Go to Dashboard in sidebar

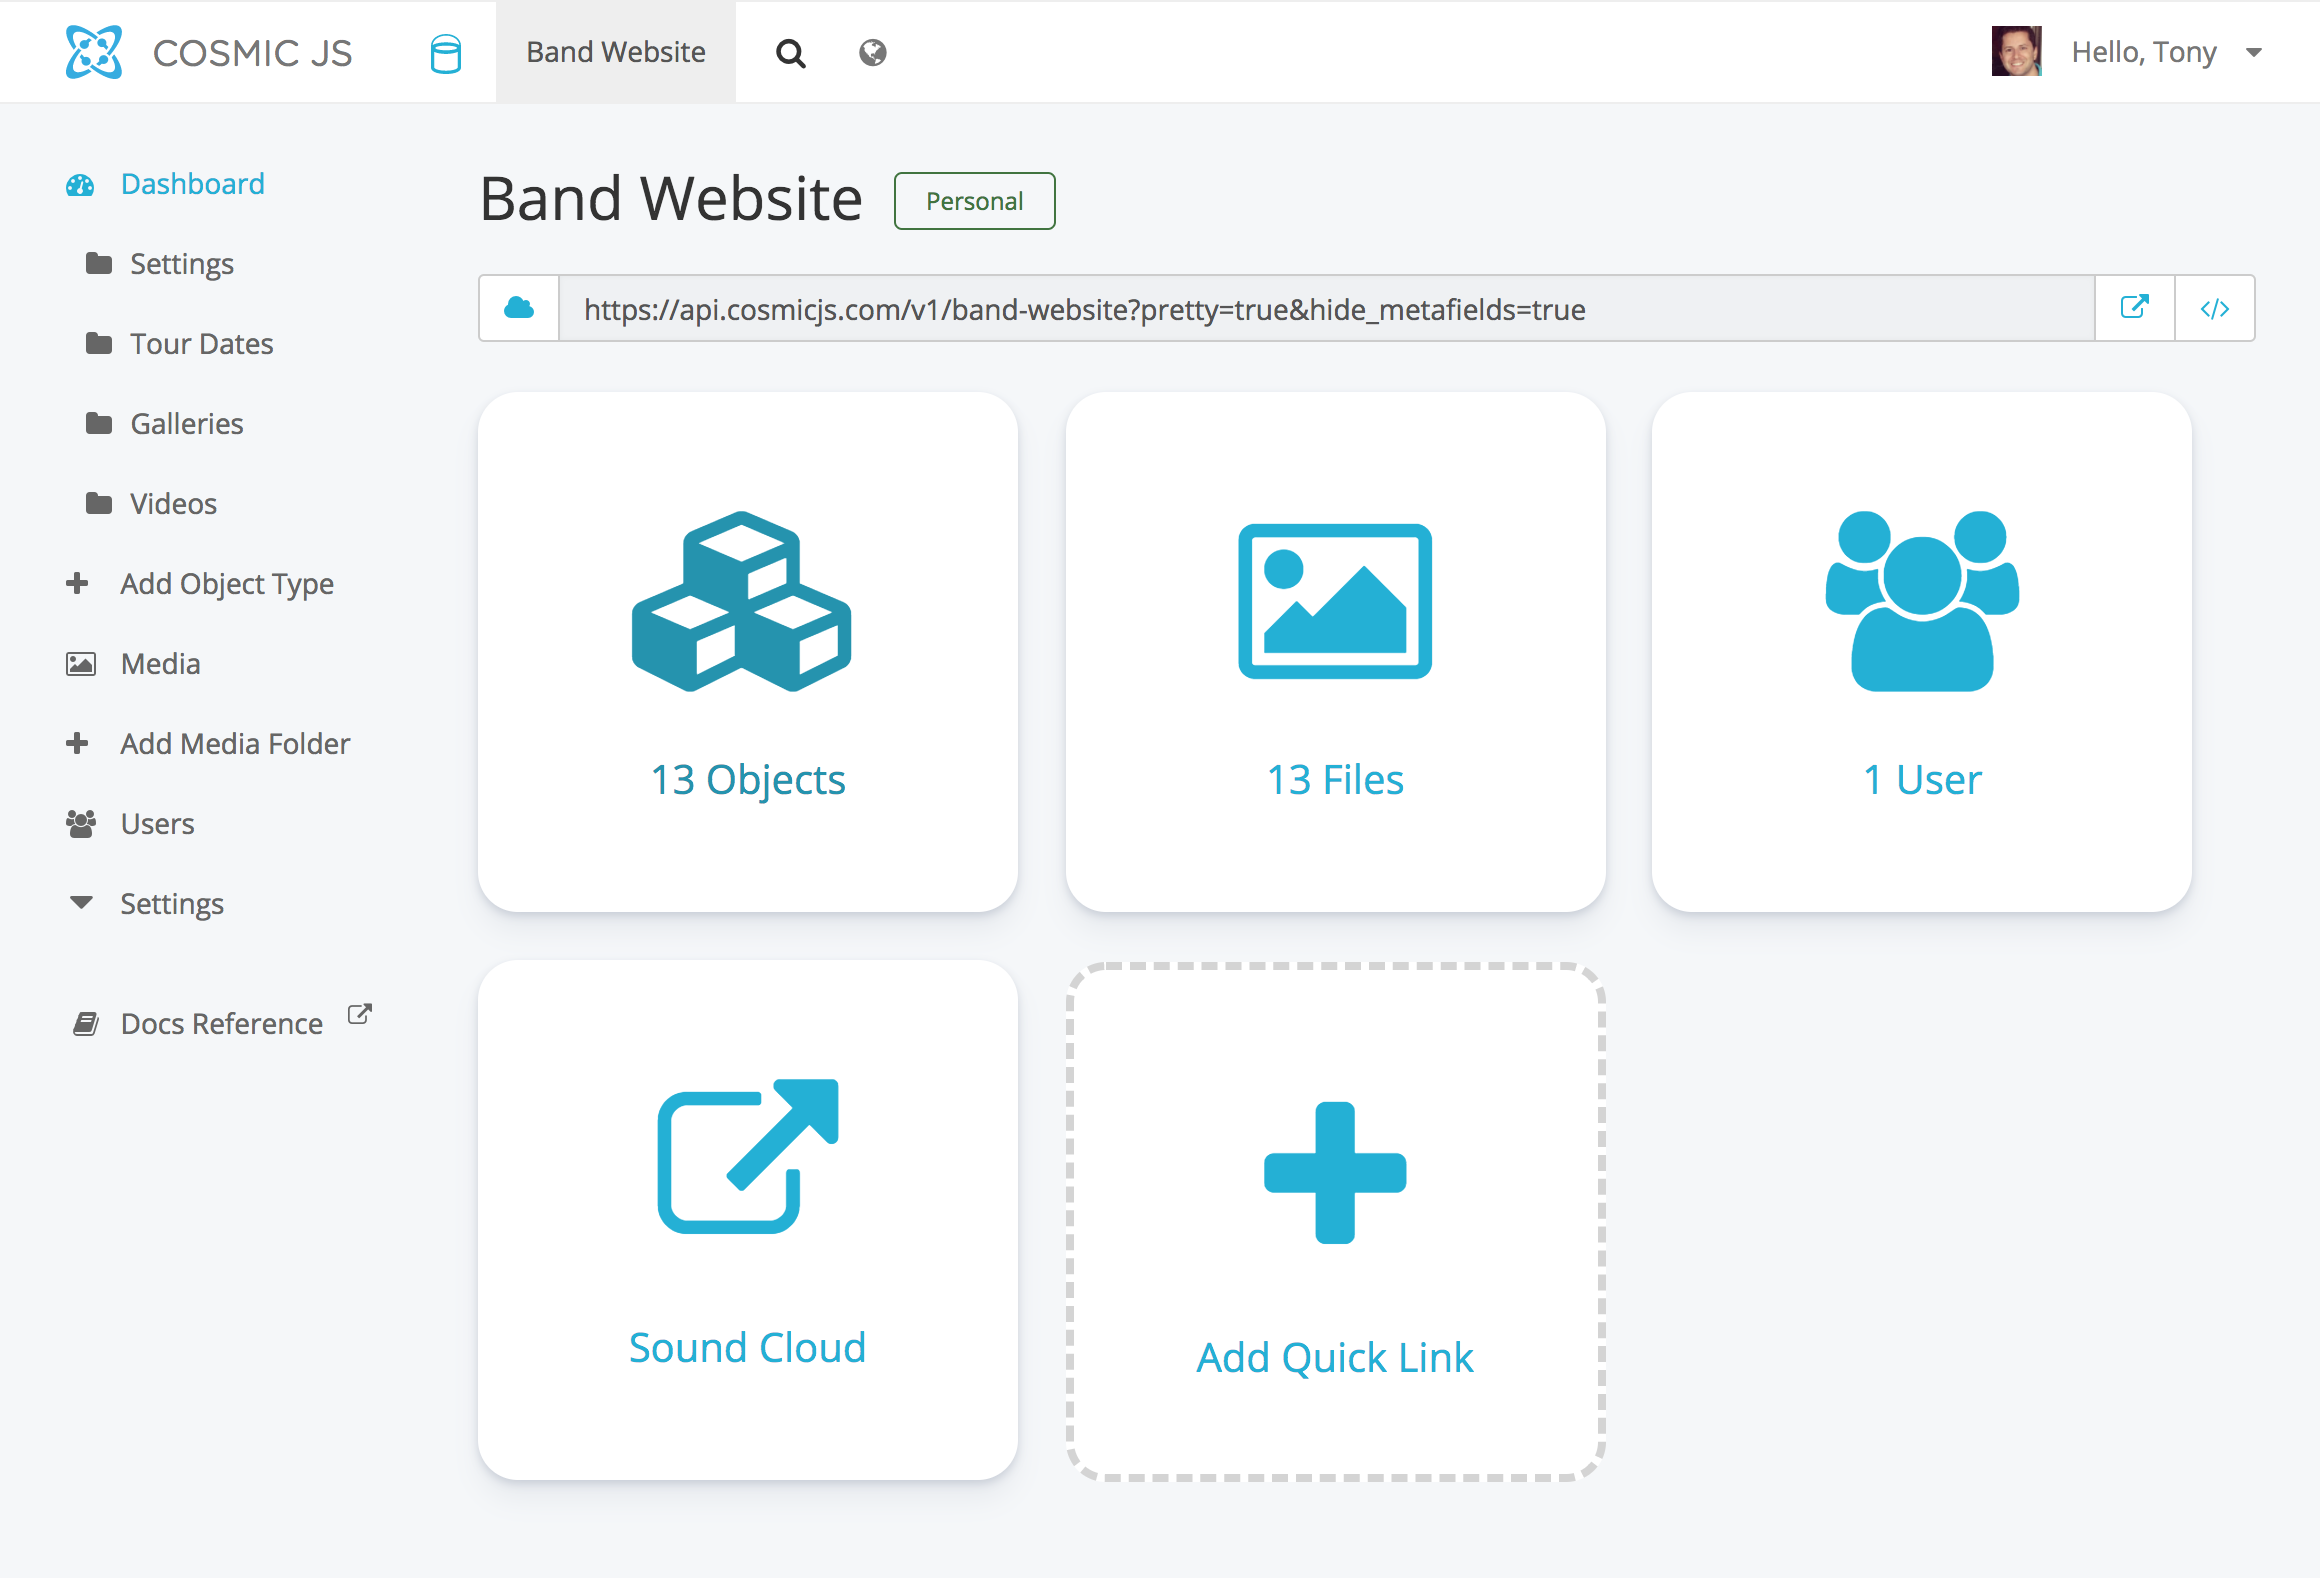click(x=192, y=184)
